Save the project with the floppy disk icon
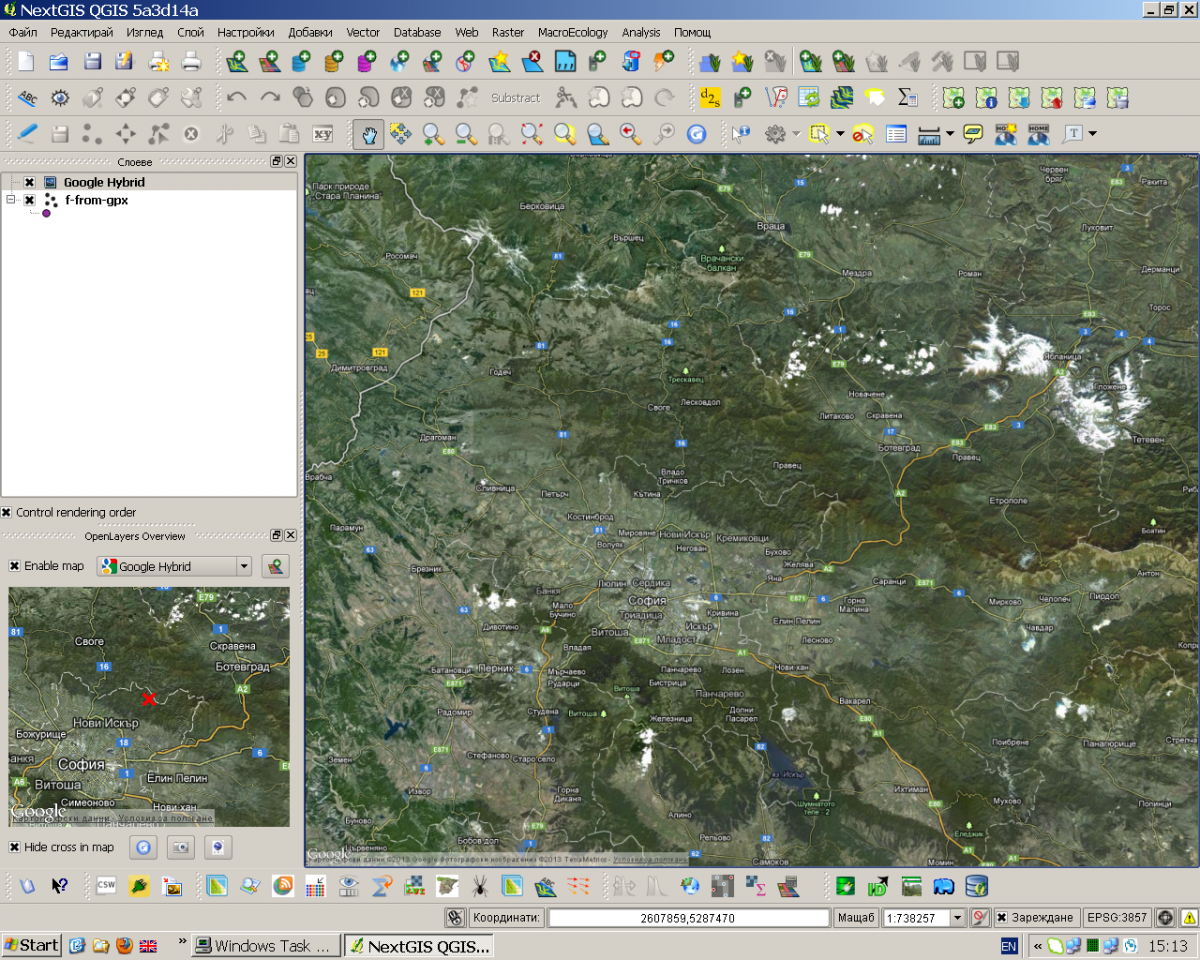Image resolution: width=1200 pixels, height=960 pixels. 92,62
